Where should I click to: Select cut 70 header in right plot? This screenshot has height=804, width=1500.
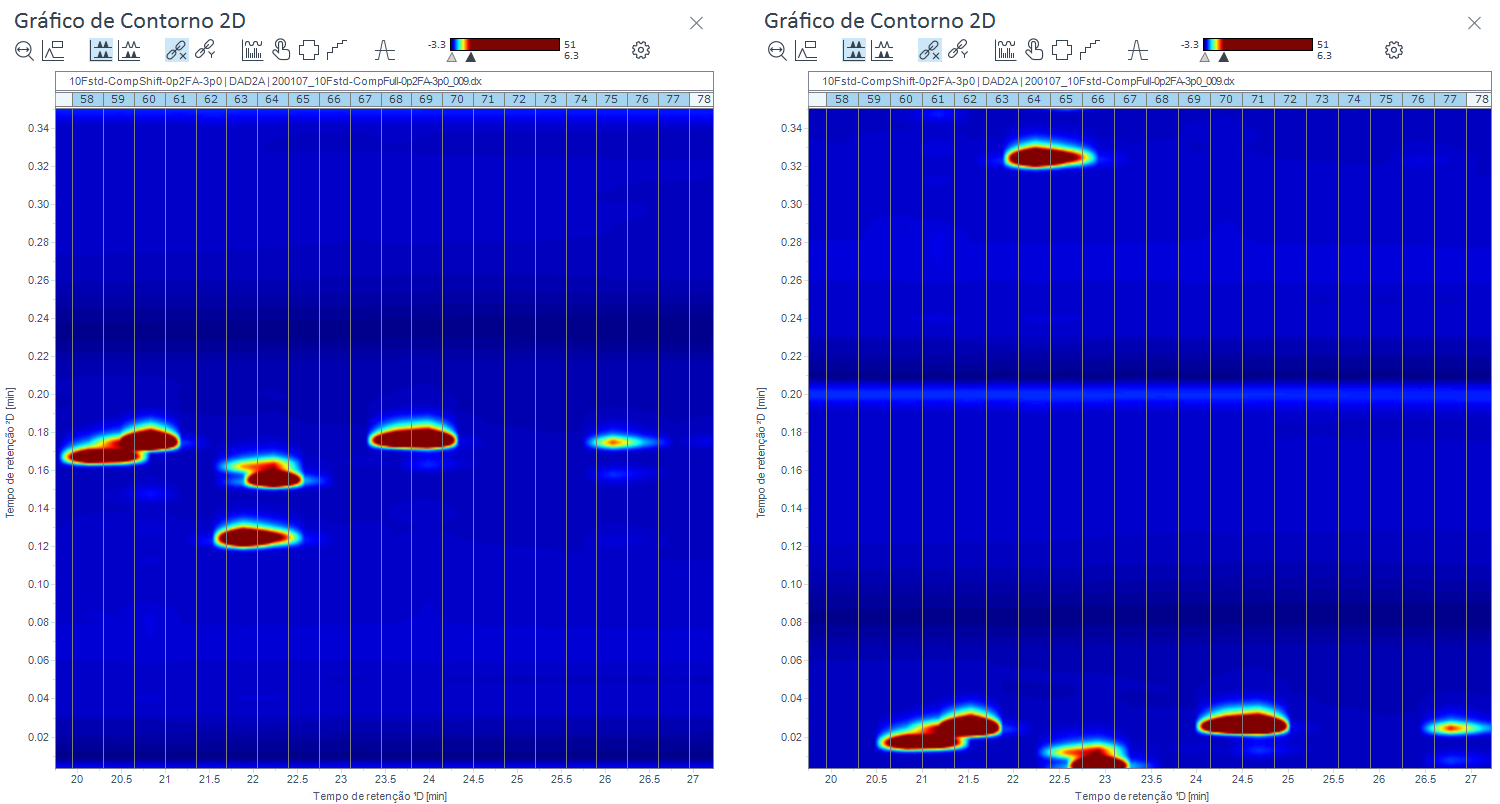(x=1226, y=99)
